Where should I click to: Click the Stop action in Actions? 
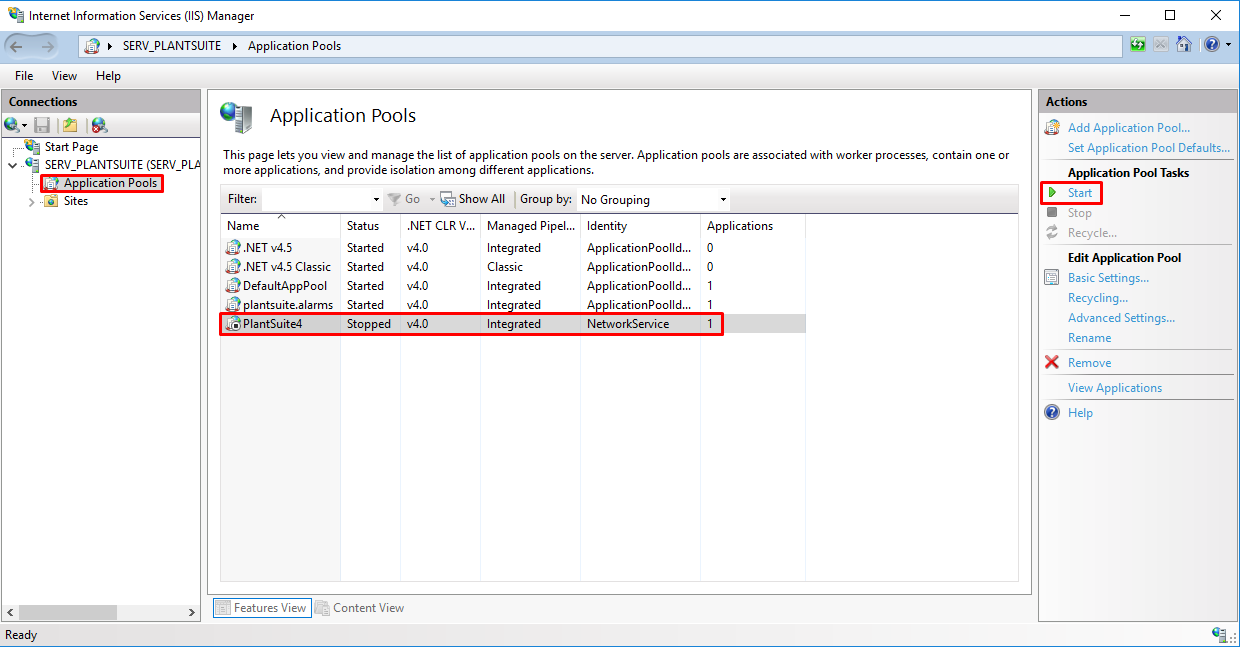(1080, 213)
